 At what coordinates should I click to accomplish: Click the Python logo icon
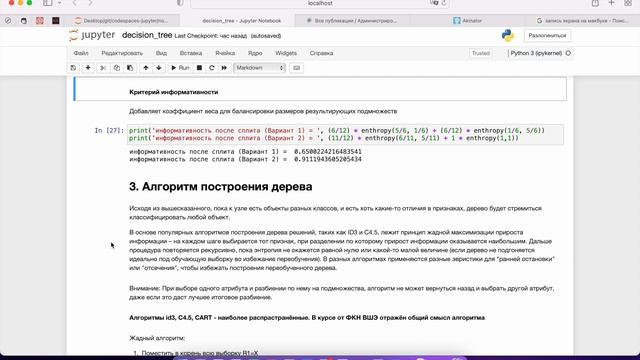coord(508,36)
